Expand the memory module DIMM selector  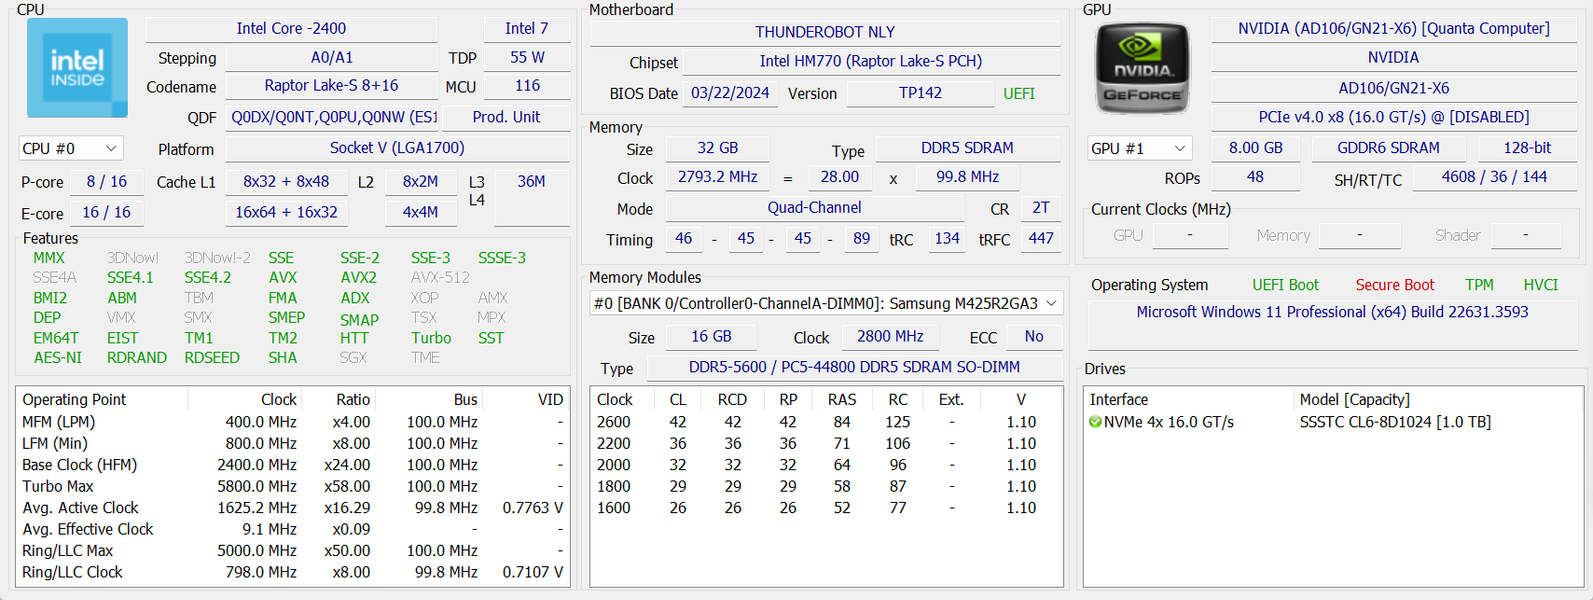coord(826,303)
